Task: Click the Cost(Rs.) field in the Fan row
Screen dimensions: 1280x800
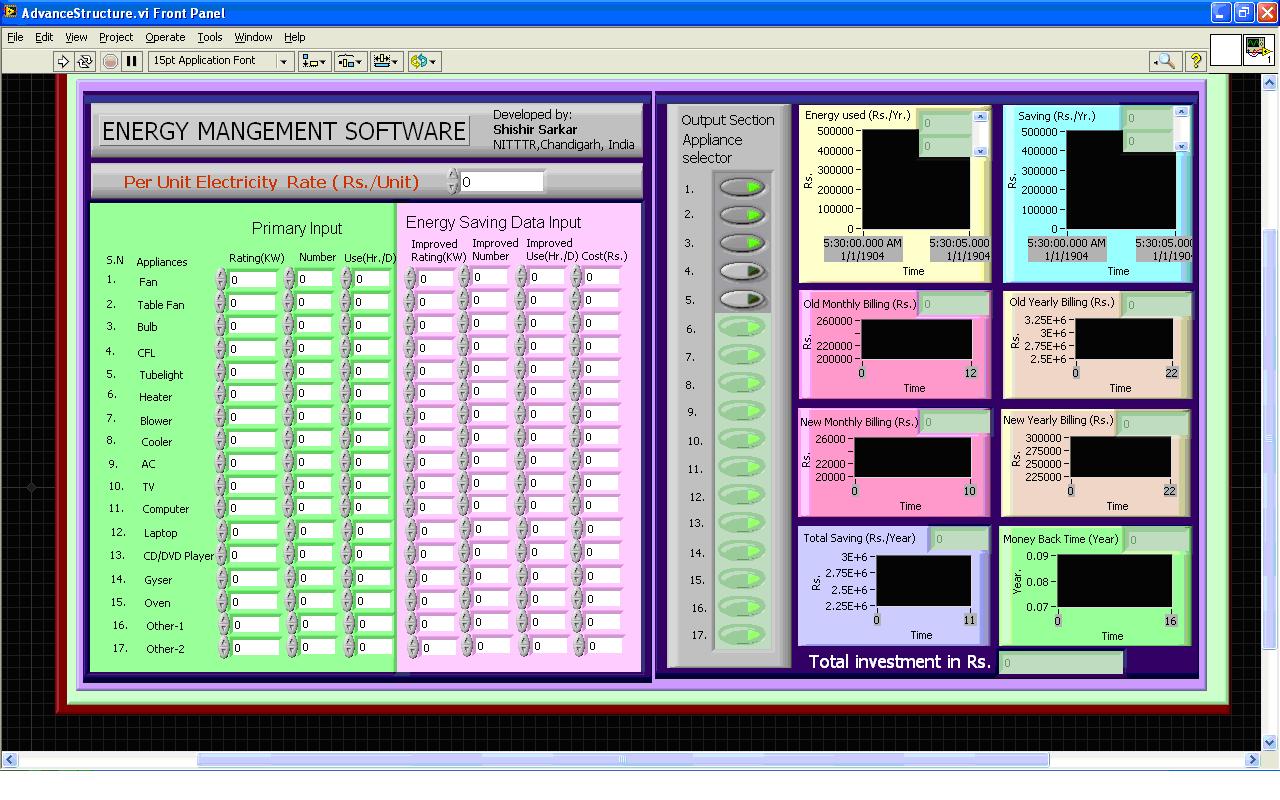Action: (x=603, y=277)
